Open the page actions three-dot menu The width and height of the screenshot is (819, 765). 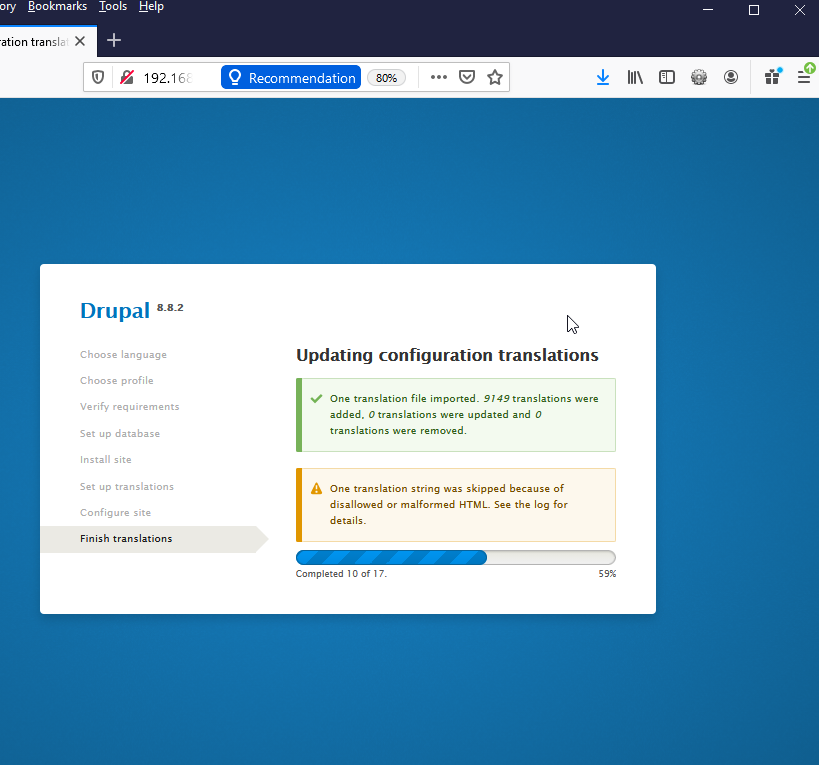pyautogui.click(x=439, y=78)
